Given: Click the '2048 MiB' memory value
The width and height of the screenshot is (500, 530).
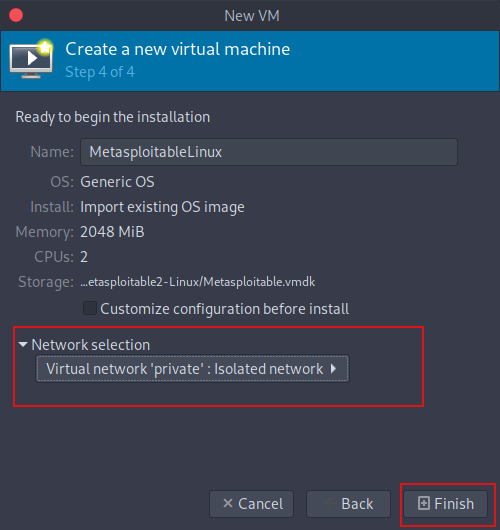Looking at the screenshot, I should [112, 232].
